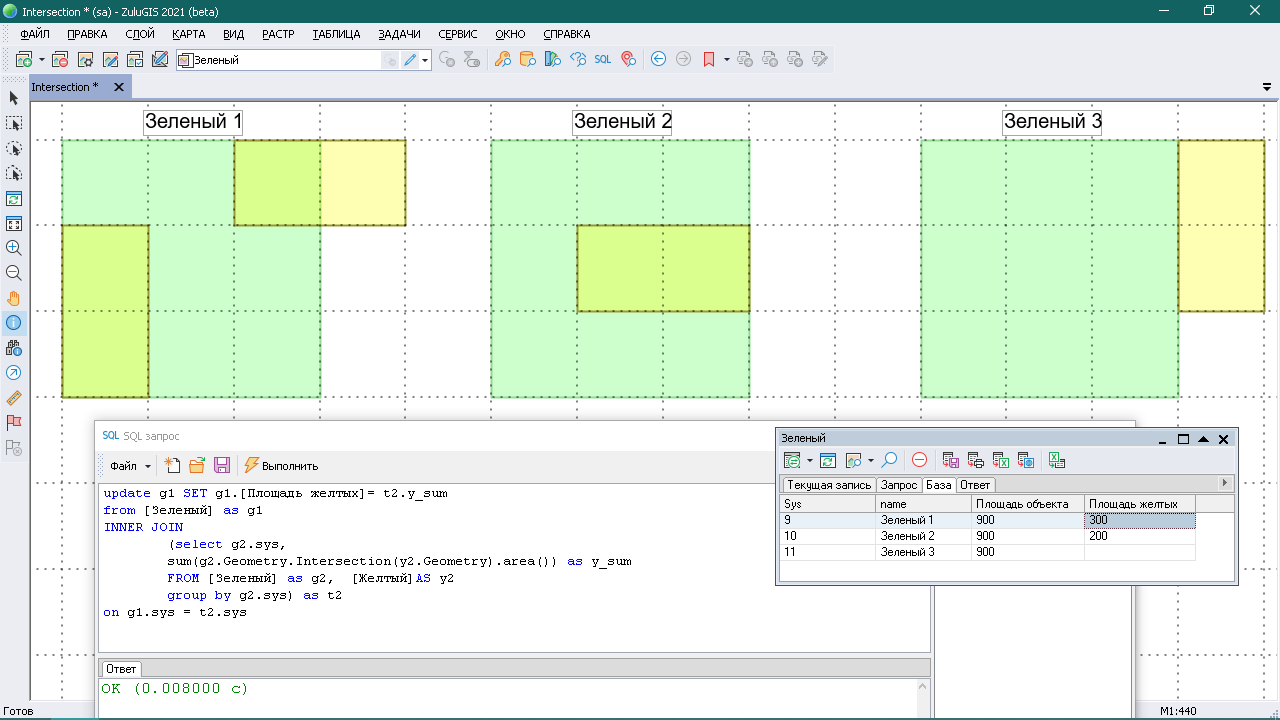Click the back navigation arrow icon
Screen dimensions: 1280x720
(x=658, y=60)
